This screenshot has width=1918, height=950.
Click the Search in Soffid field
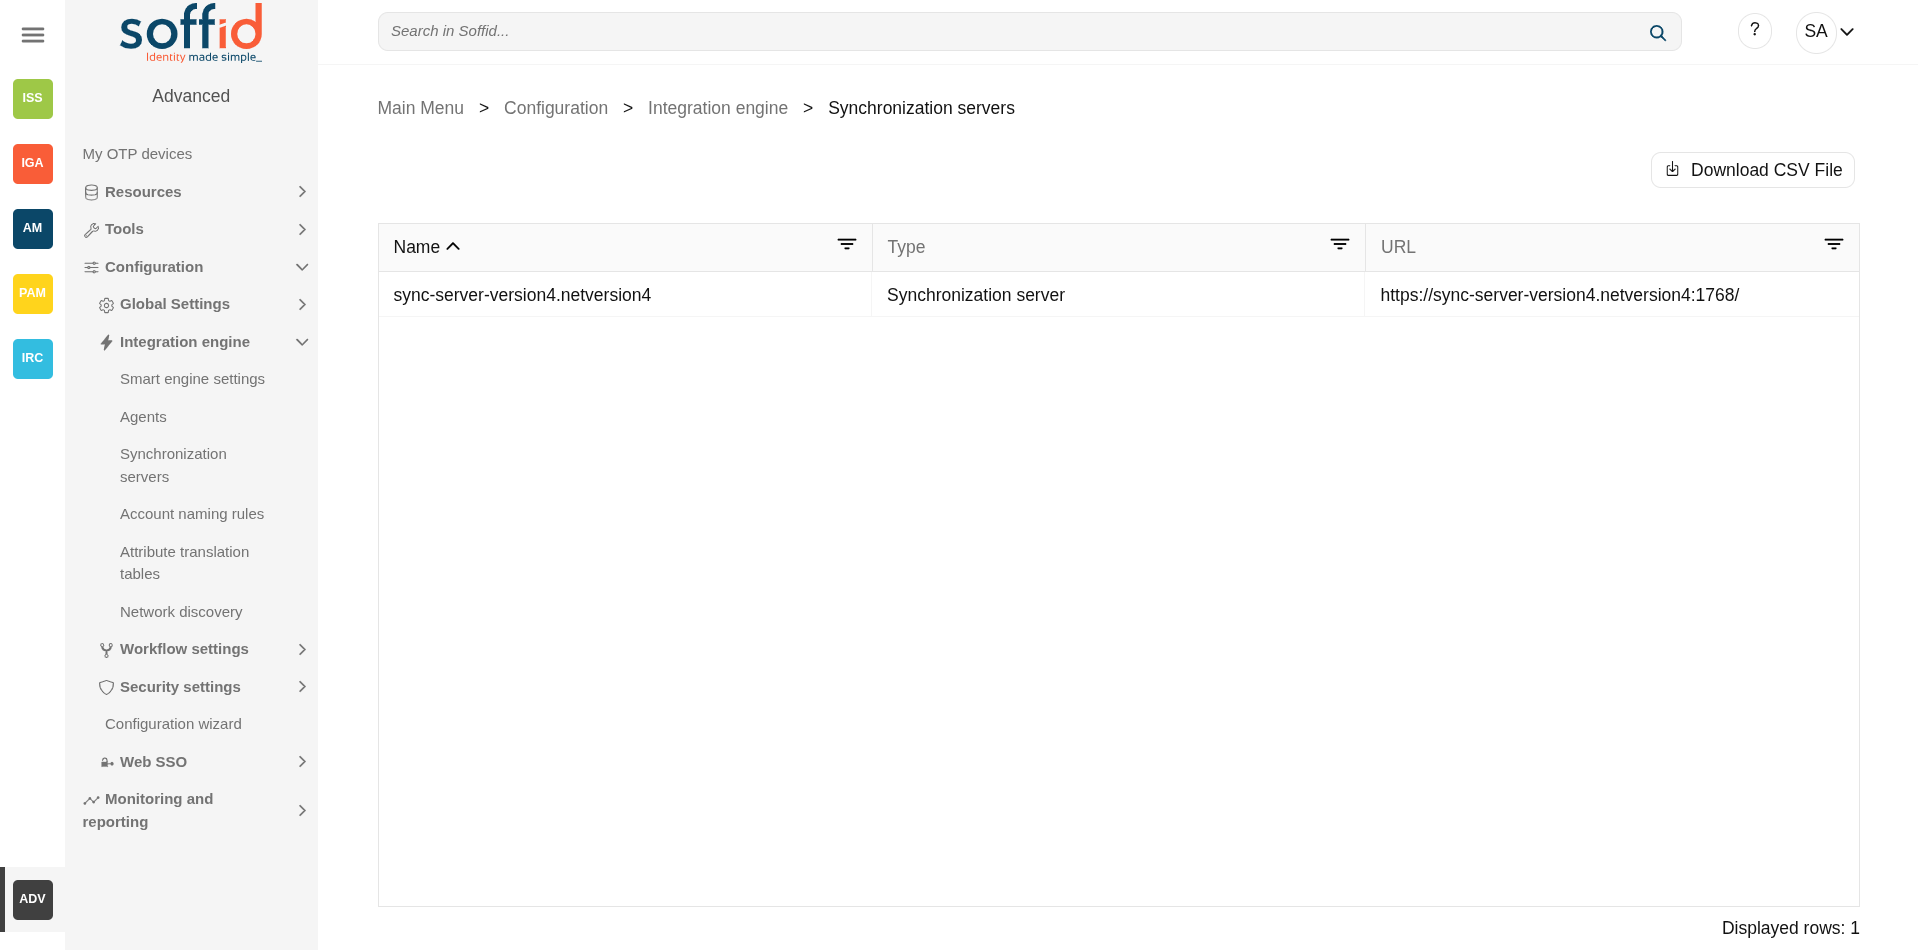1029,31
